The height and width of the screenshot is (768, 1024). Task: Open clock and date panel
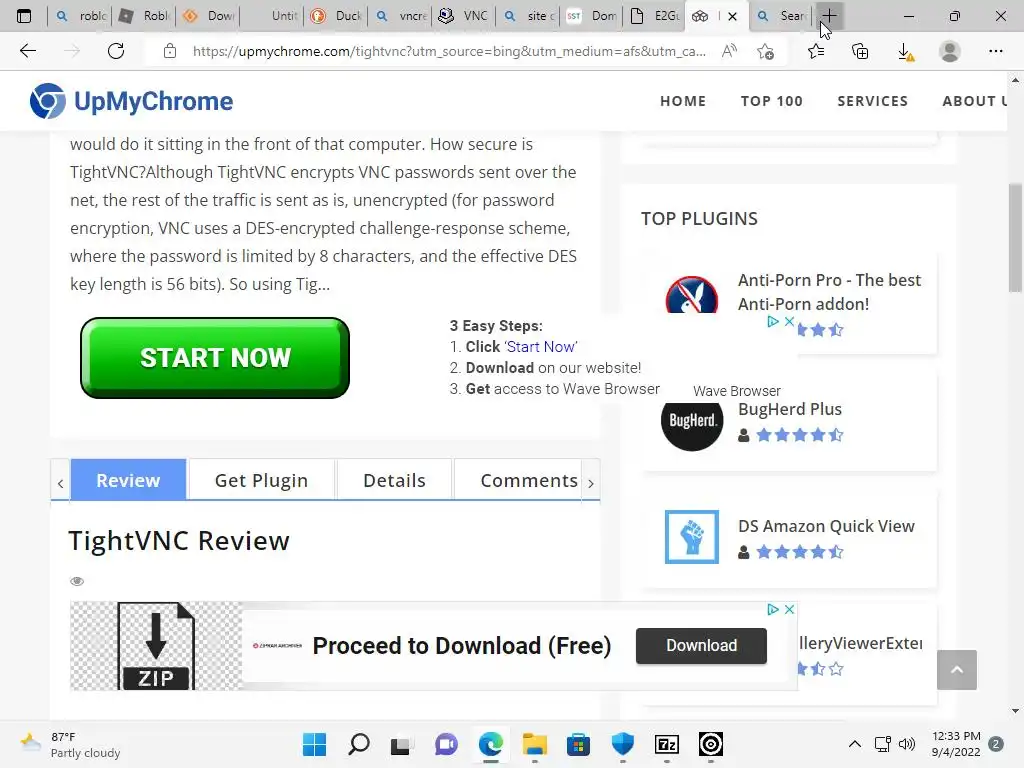pyautogui.click(x=955, y=744)
